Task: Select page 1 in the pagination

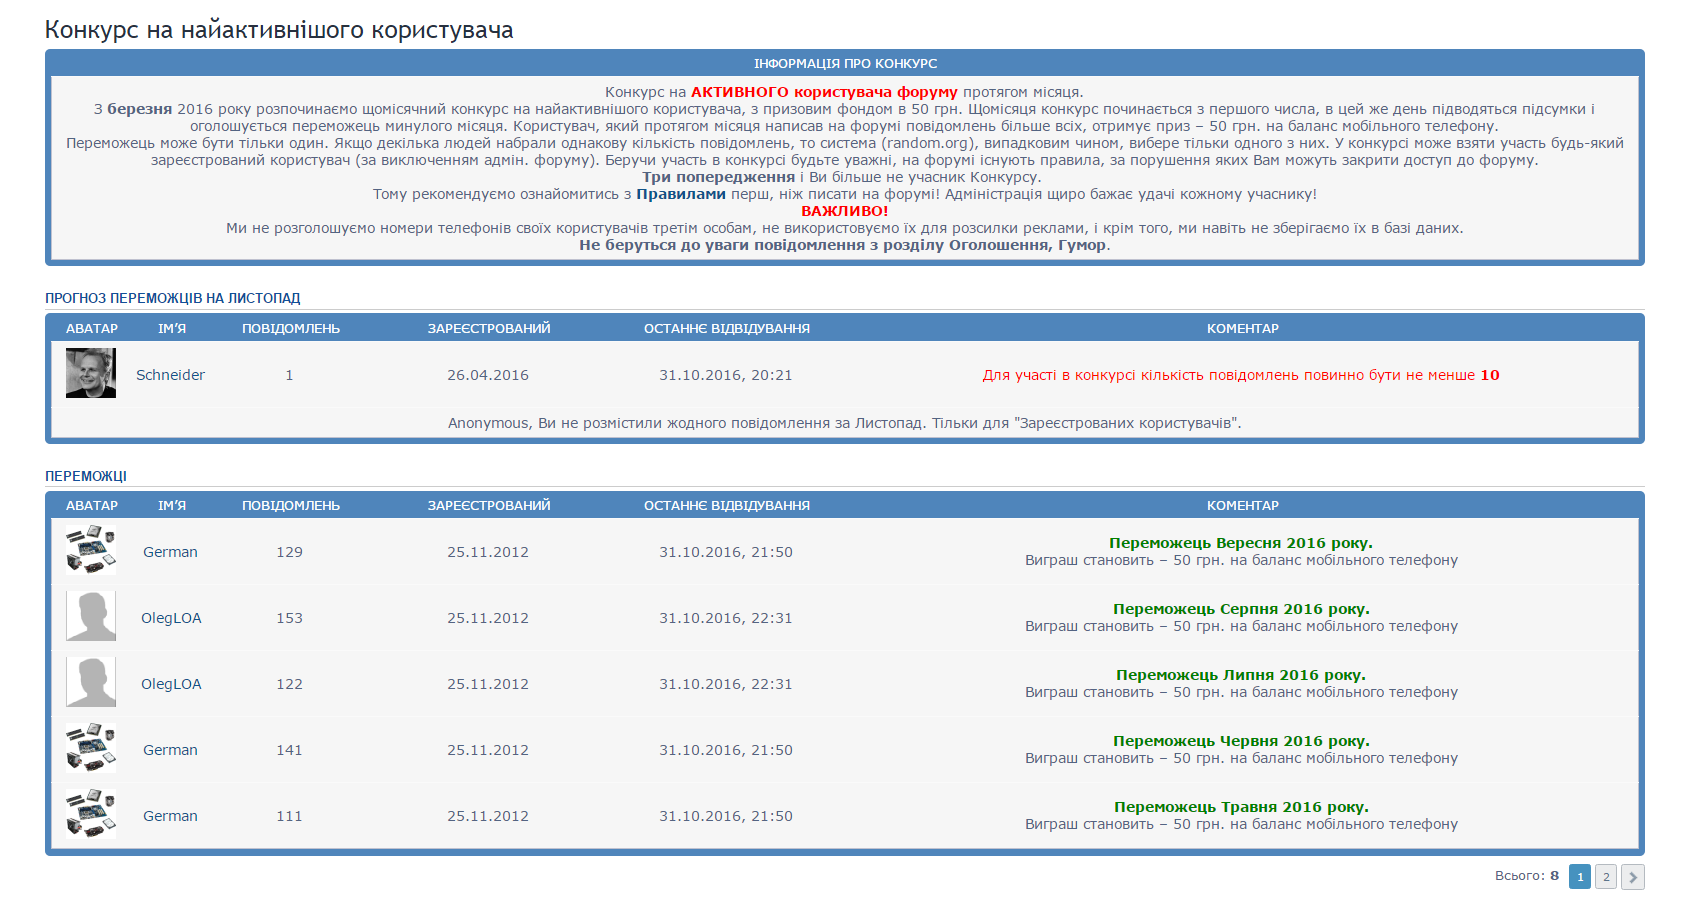Action: point(1580,877)
